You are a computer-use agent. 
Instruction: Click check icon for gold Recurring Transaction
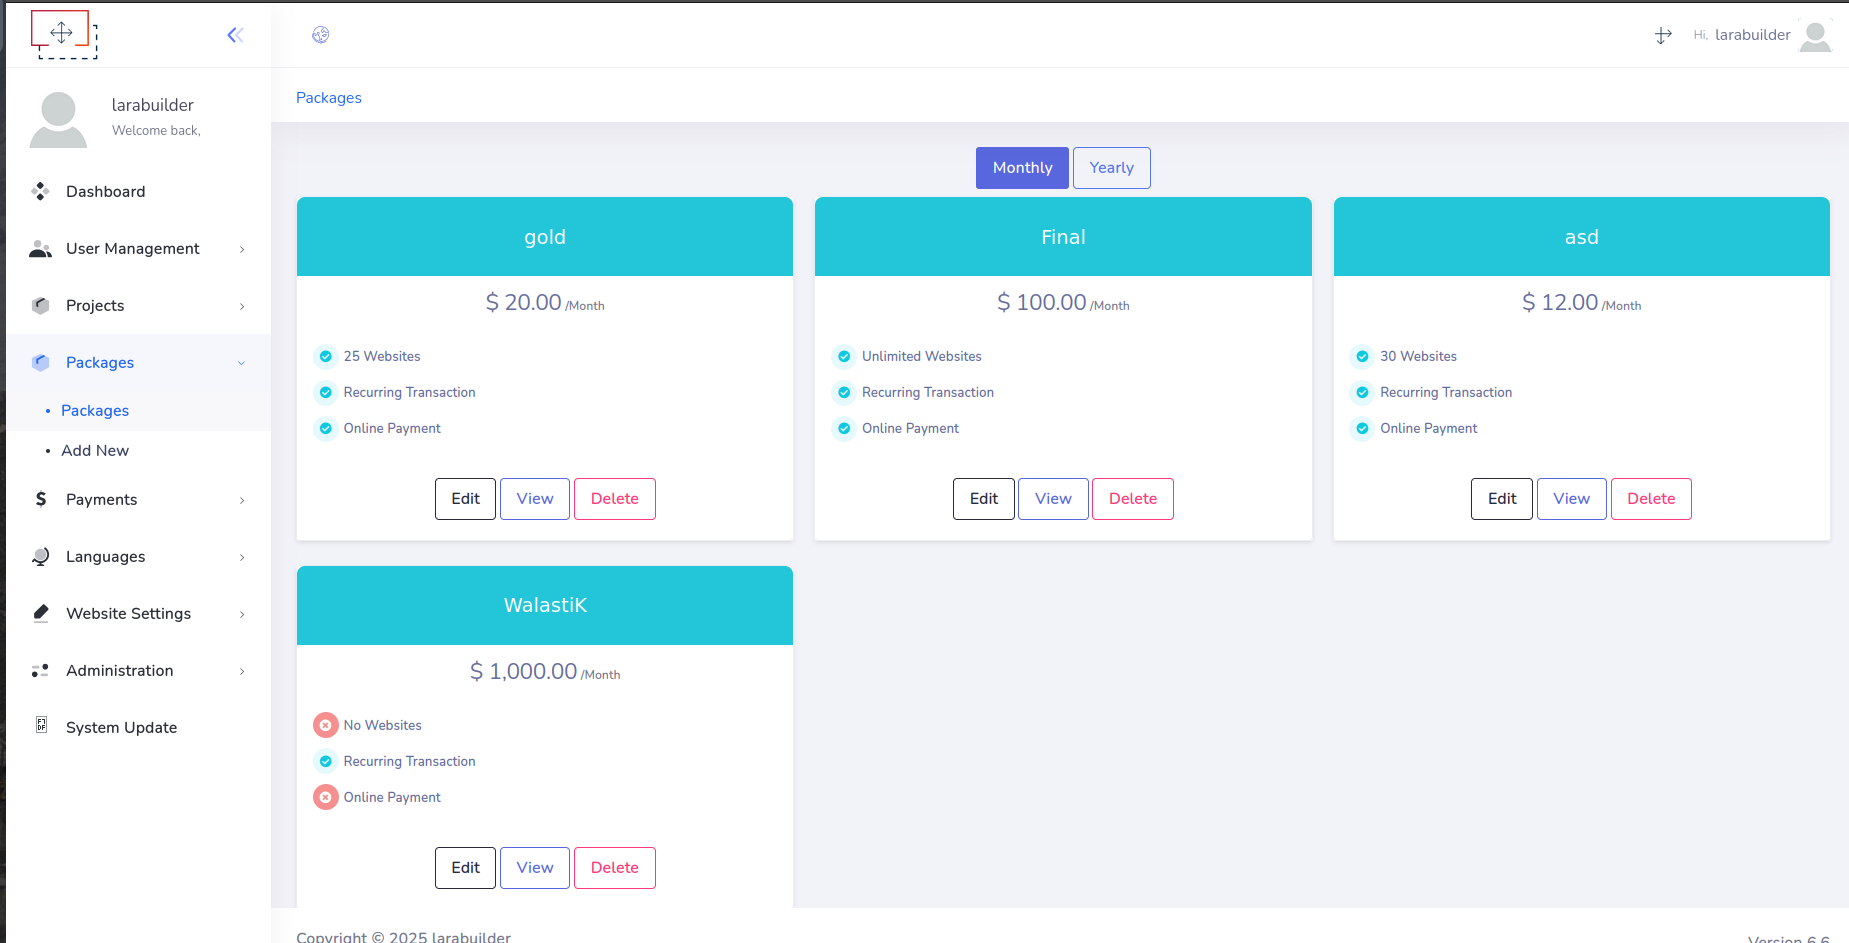pos(325,392)
